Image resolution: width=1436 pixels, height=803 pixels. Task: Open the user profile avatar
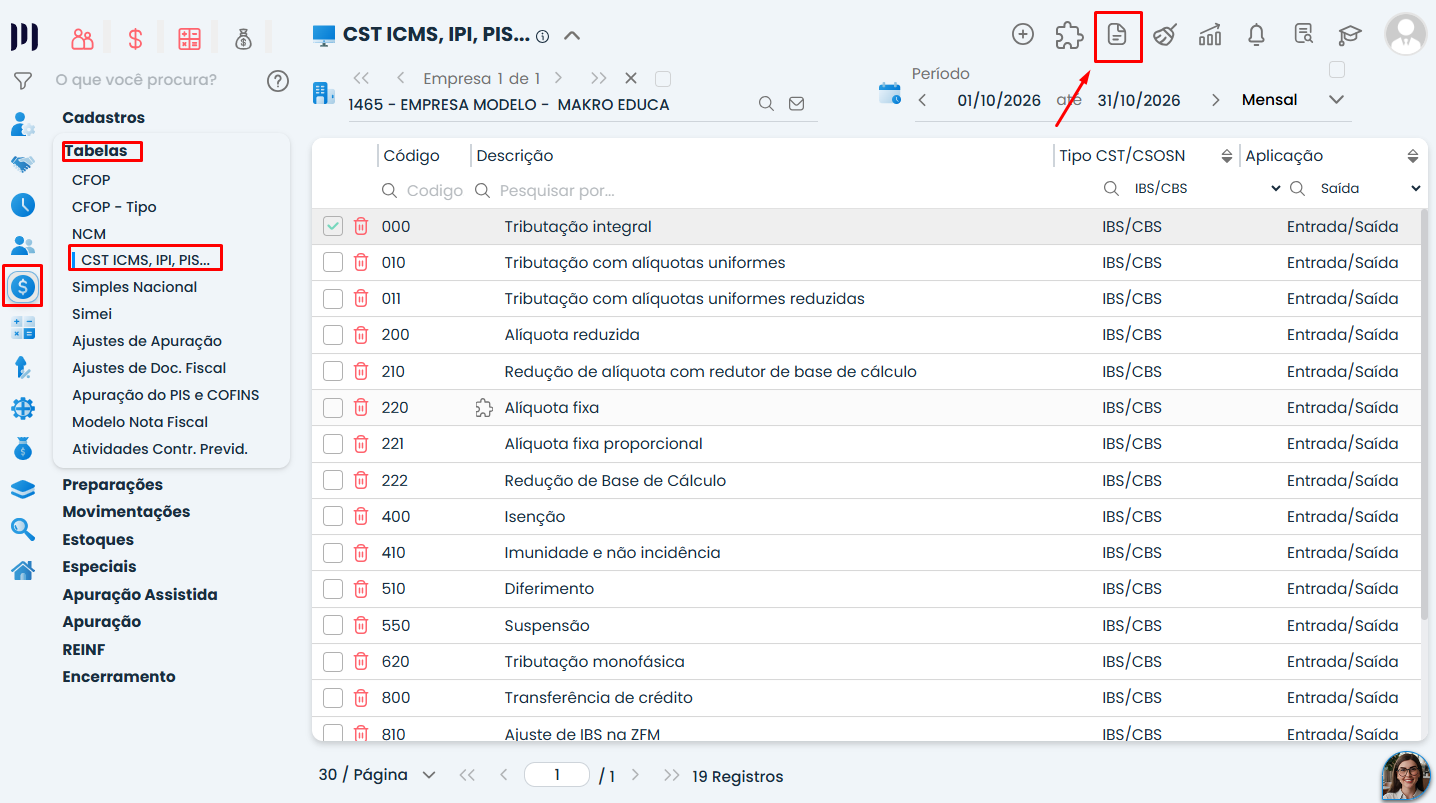[x=1405, y=35]
